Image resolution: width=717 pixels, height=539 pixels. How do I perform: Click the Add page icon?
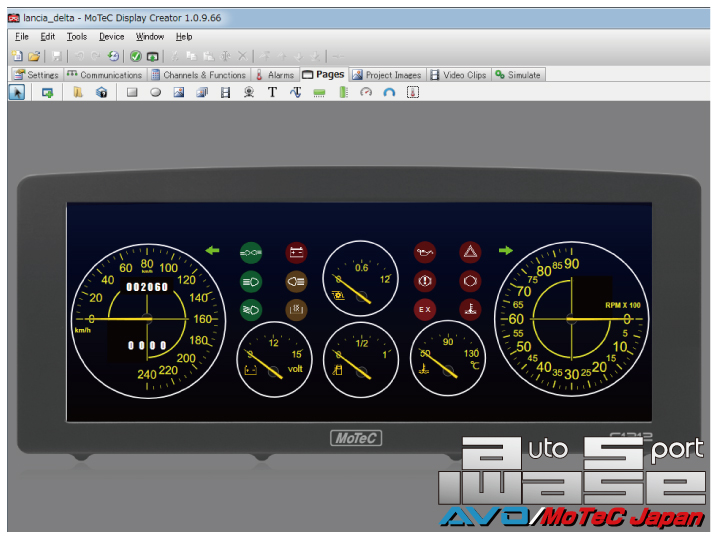(48, 92)
